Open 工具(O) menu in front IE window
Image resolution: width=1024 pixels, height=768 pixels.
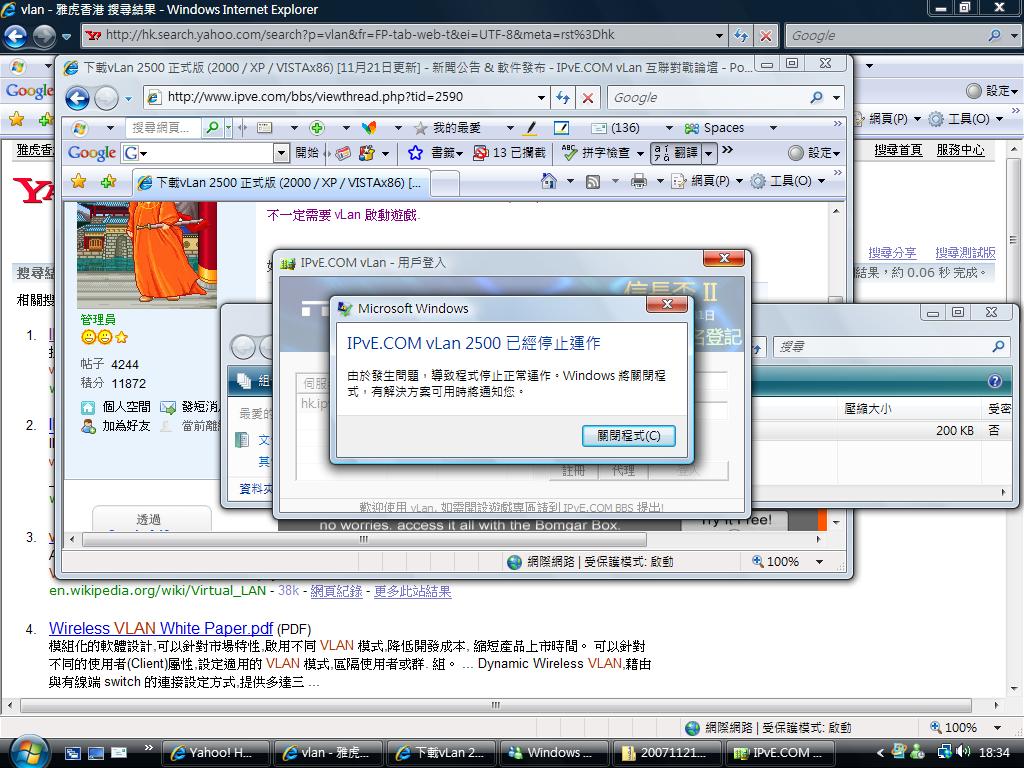tap(788, 181)
